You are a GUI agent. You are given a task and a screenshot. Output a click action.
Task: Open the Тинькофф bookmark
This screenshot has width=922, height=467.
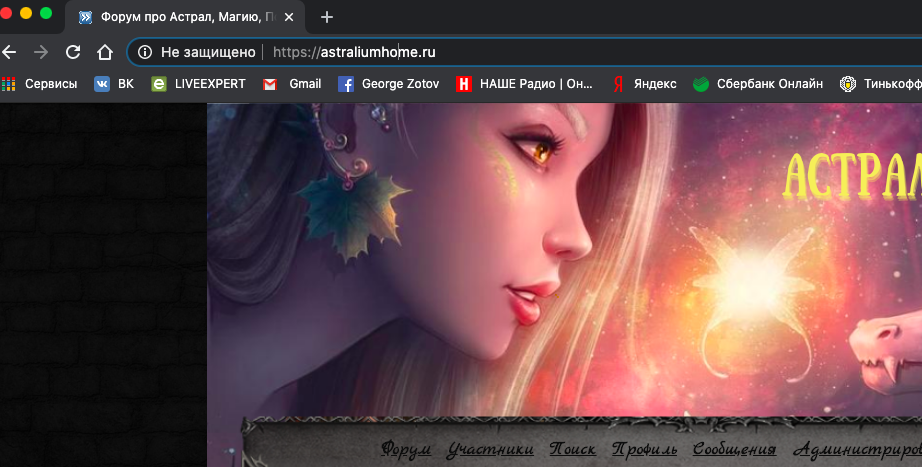(881, 84)
